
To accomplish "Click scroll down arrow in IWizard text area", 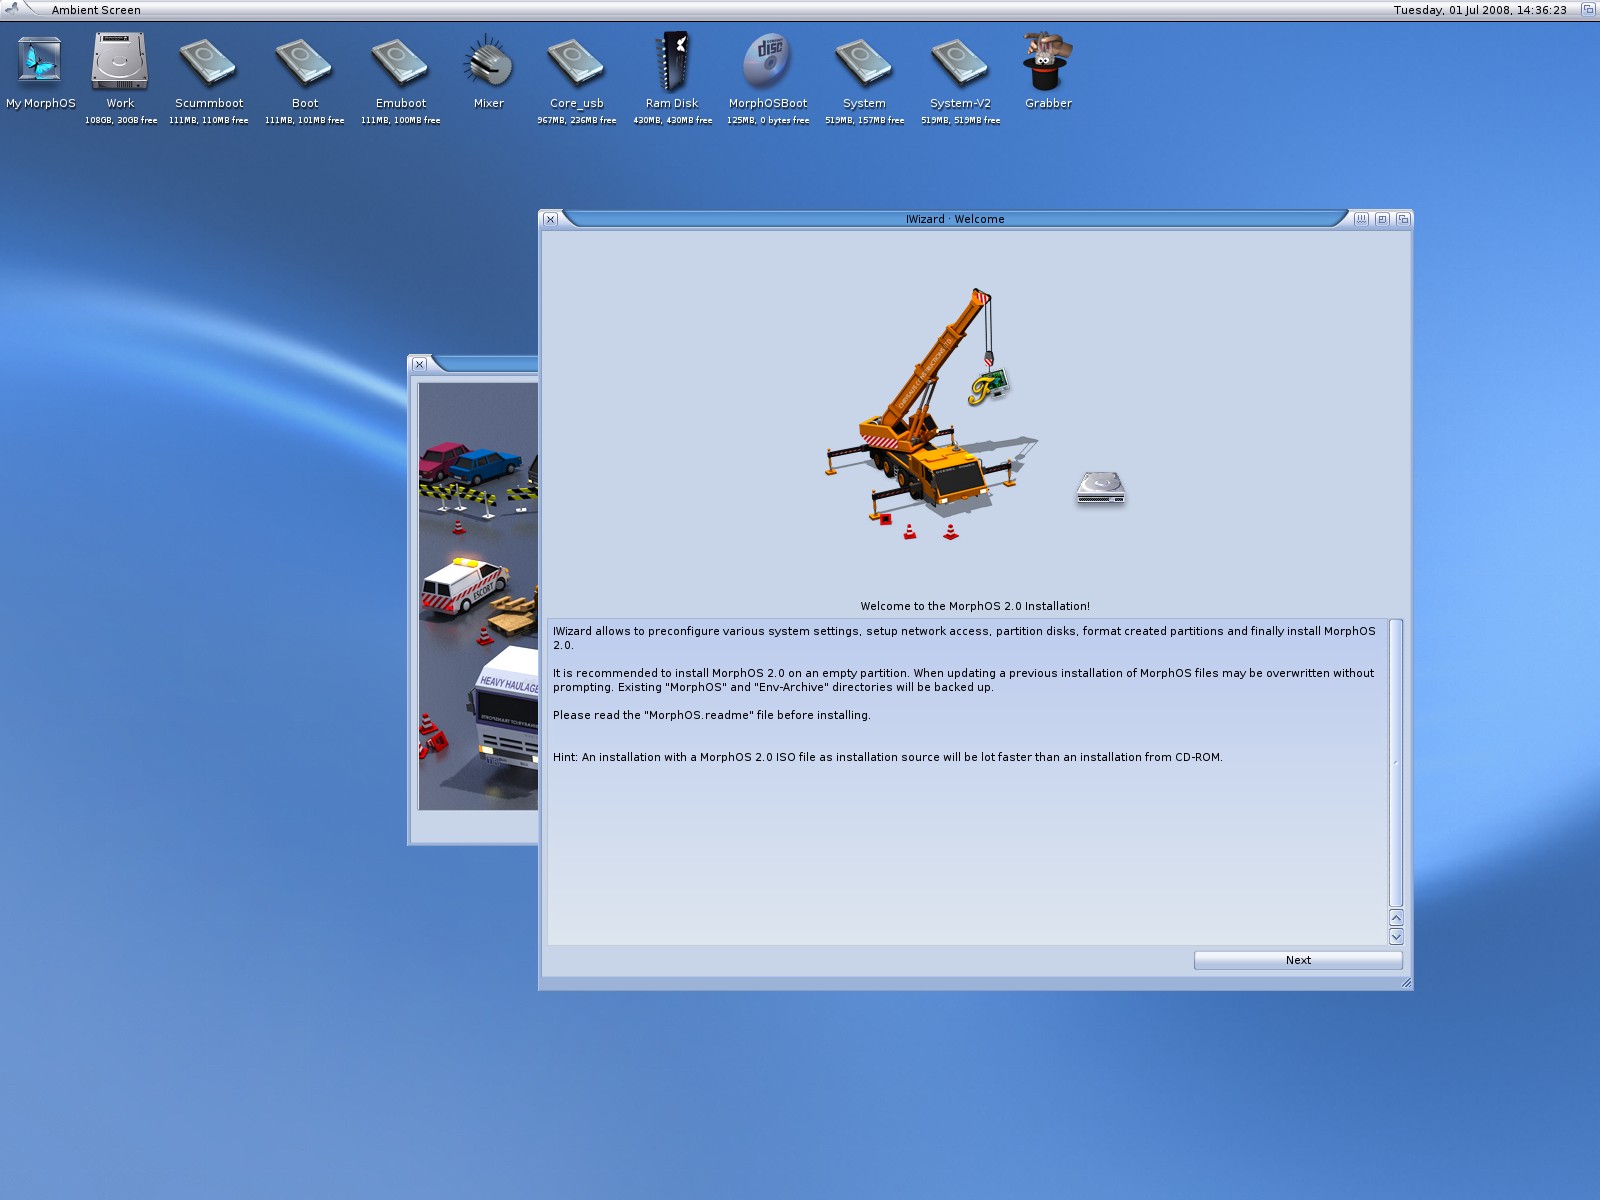I will 1396,937.
